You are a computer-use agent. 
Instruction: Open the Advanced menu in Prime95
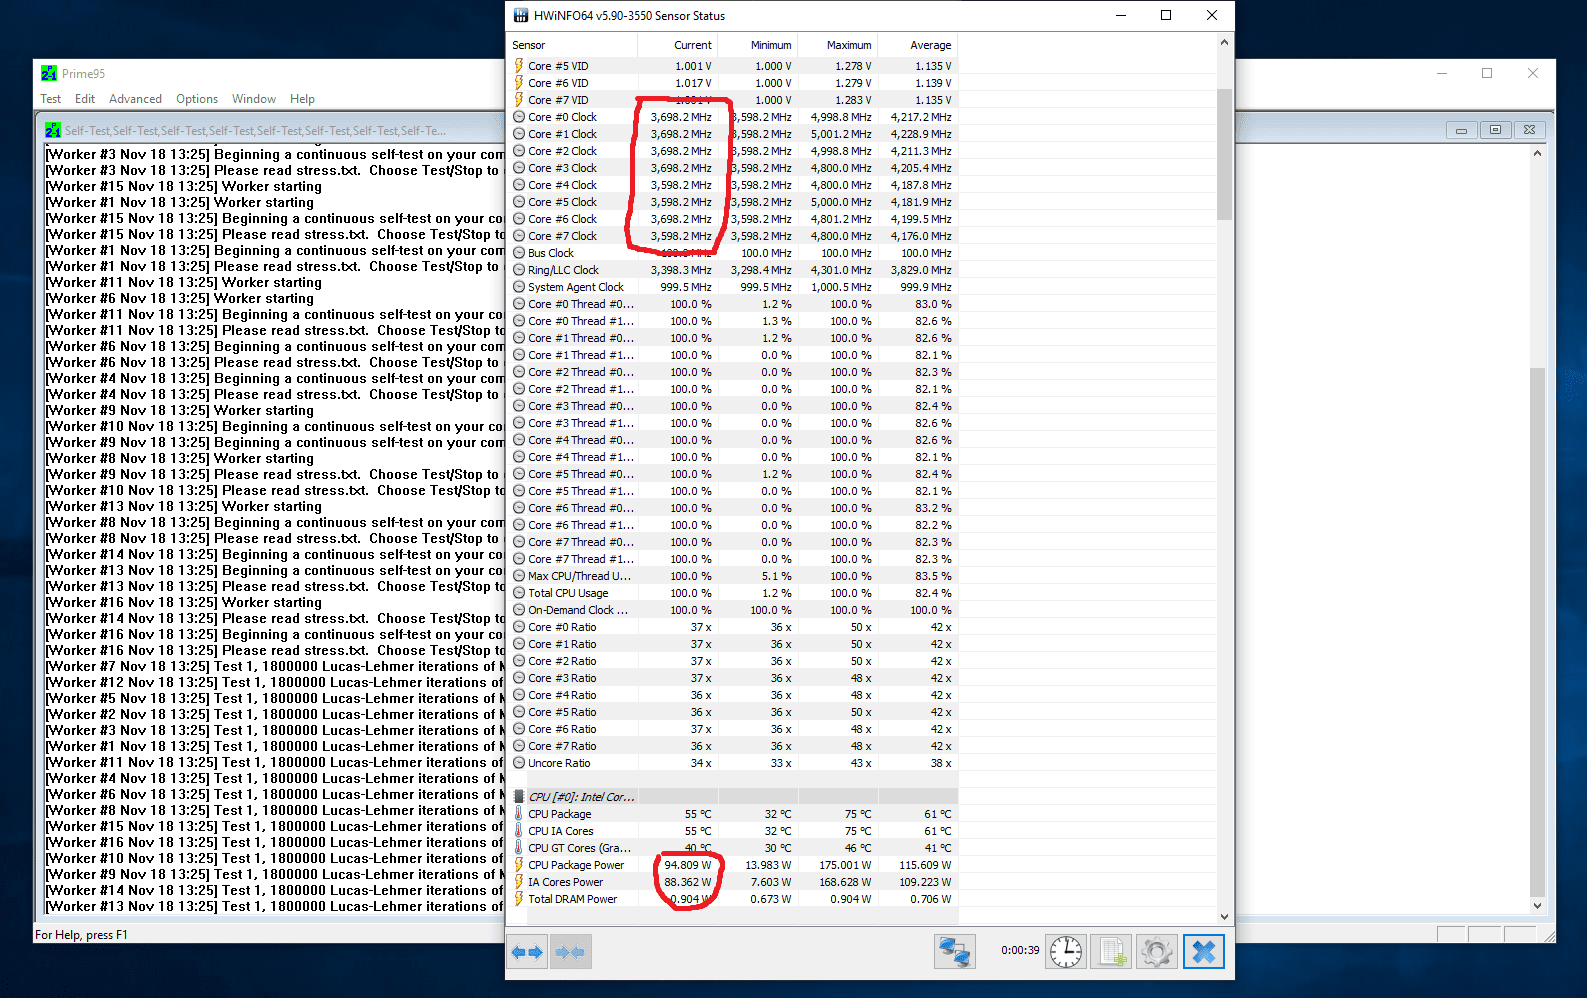(135, 99)
